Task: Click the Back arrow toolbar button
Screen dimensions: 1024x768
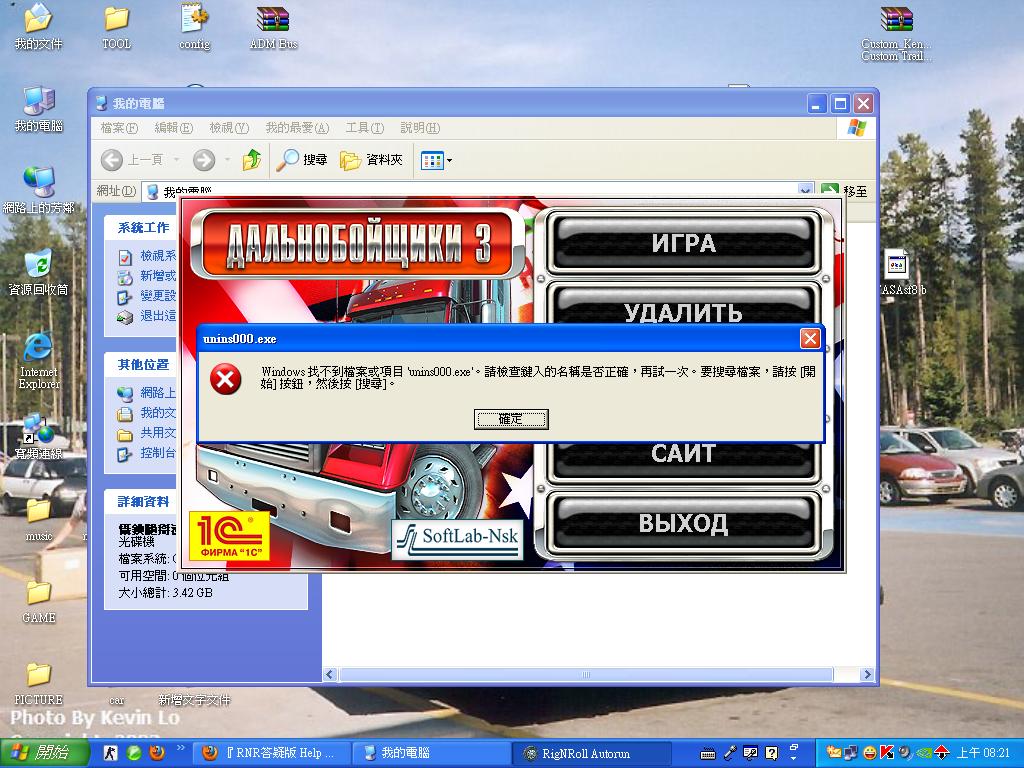Action: click(112, 159)
